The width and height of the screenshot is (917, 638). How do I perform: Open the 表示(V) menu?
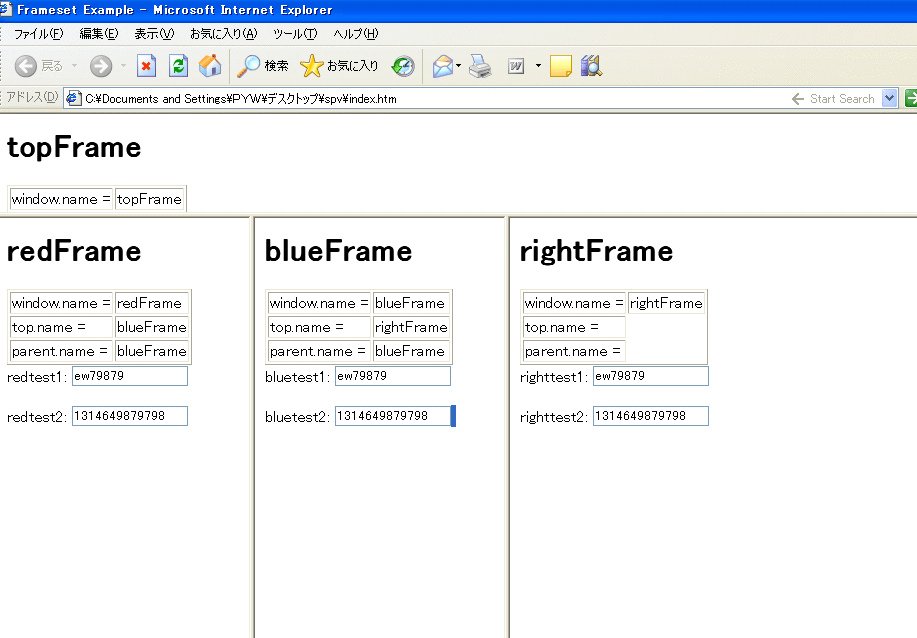coord(154,34)
